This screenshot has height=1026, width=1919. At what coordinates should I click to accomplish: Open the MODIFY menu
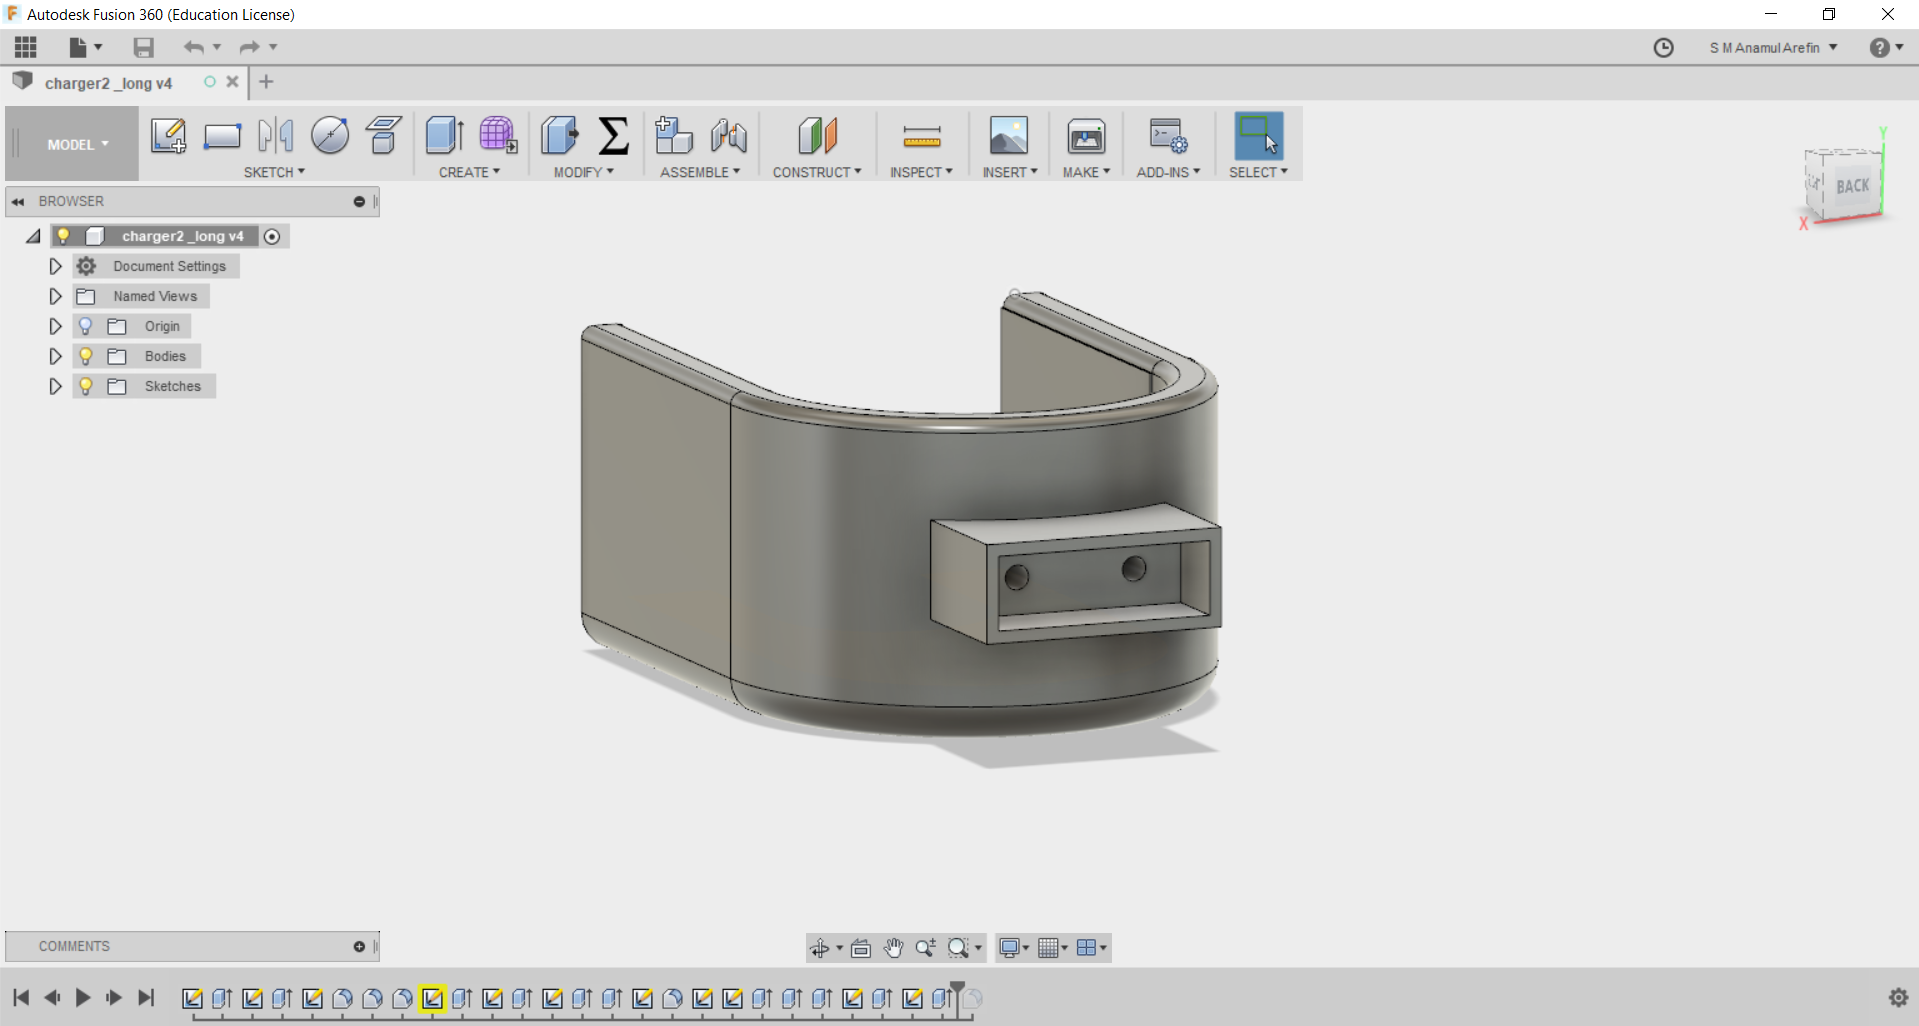[x=583, y=172]
